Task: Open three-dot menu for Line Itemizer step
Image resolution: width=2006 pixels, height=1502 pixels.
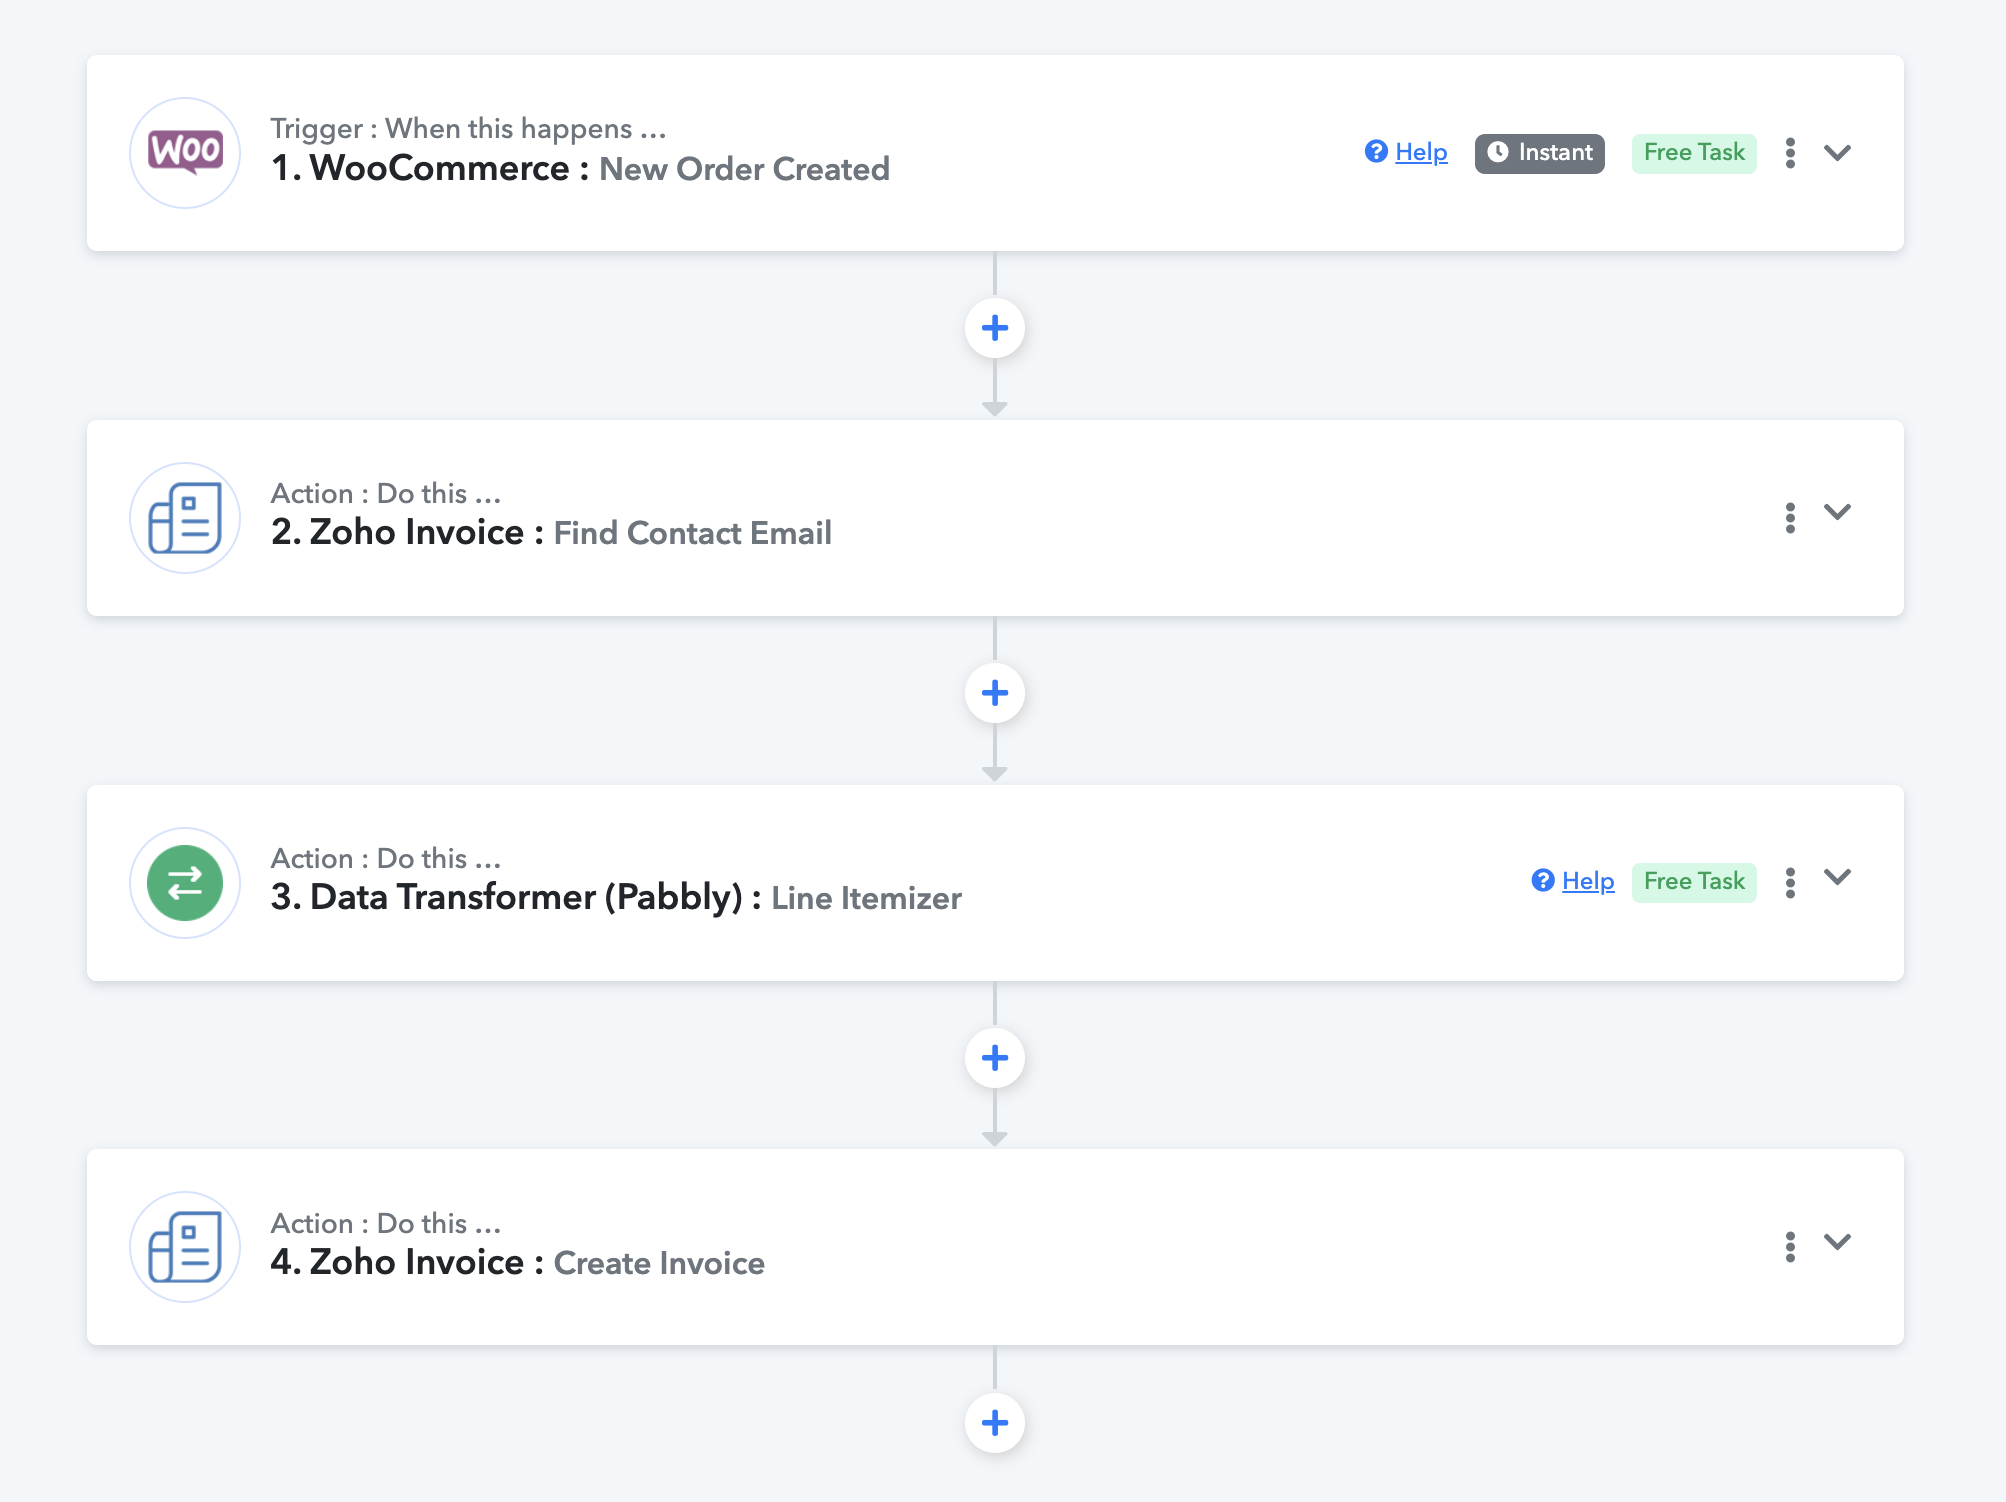Action: click(x=1790, y=883)
